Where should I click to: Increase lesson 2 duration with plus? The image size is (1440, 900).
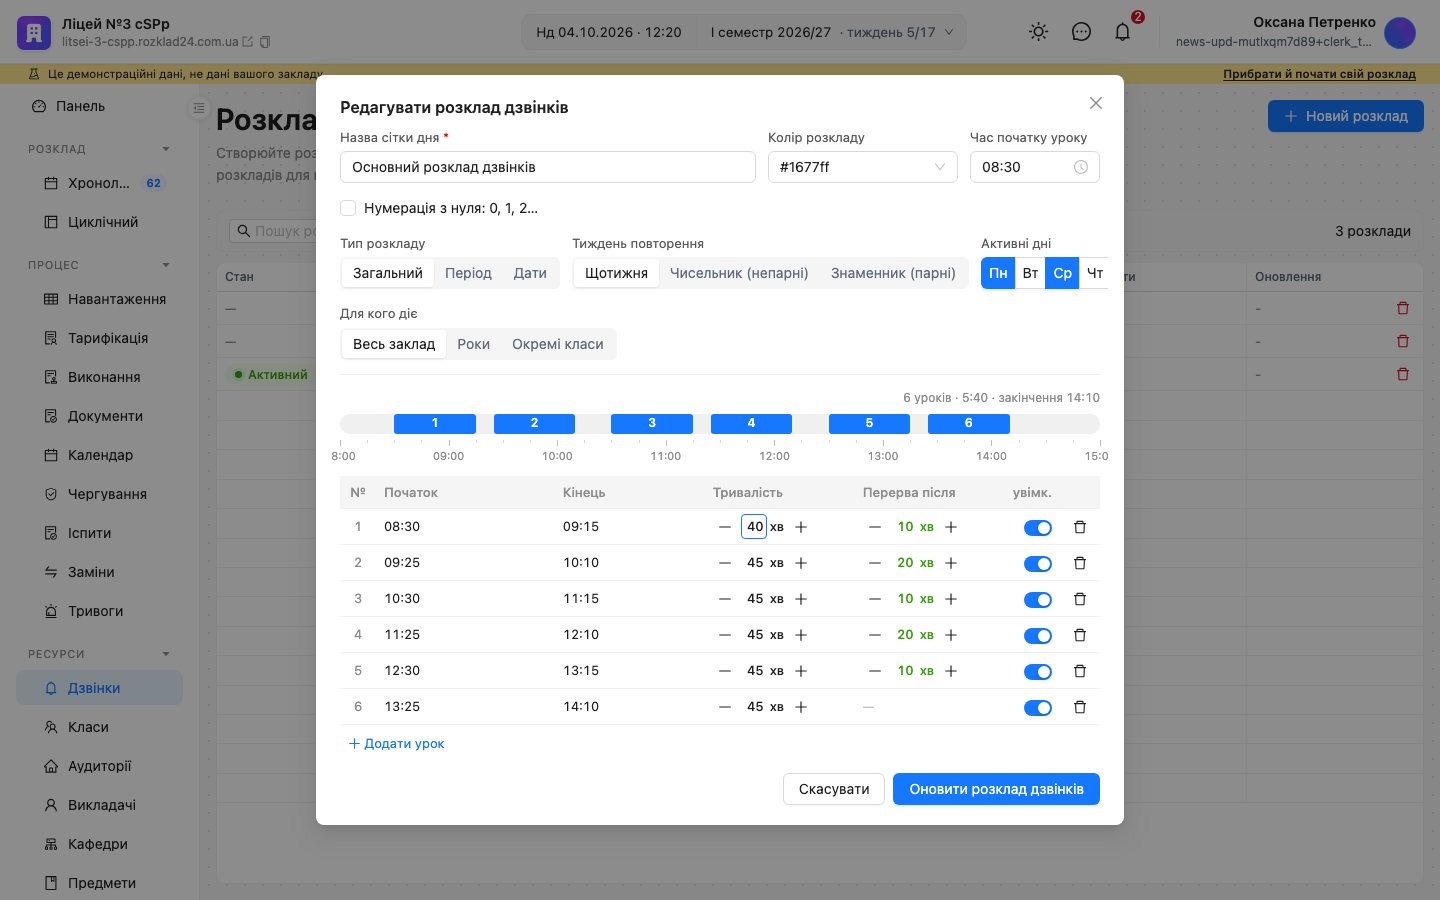pos(801,563)
